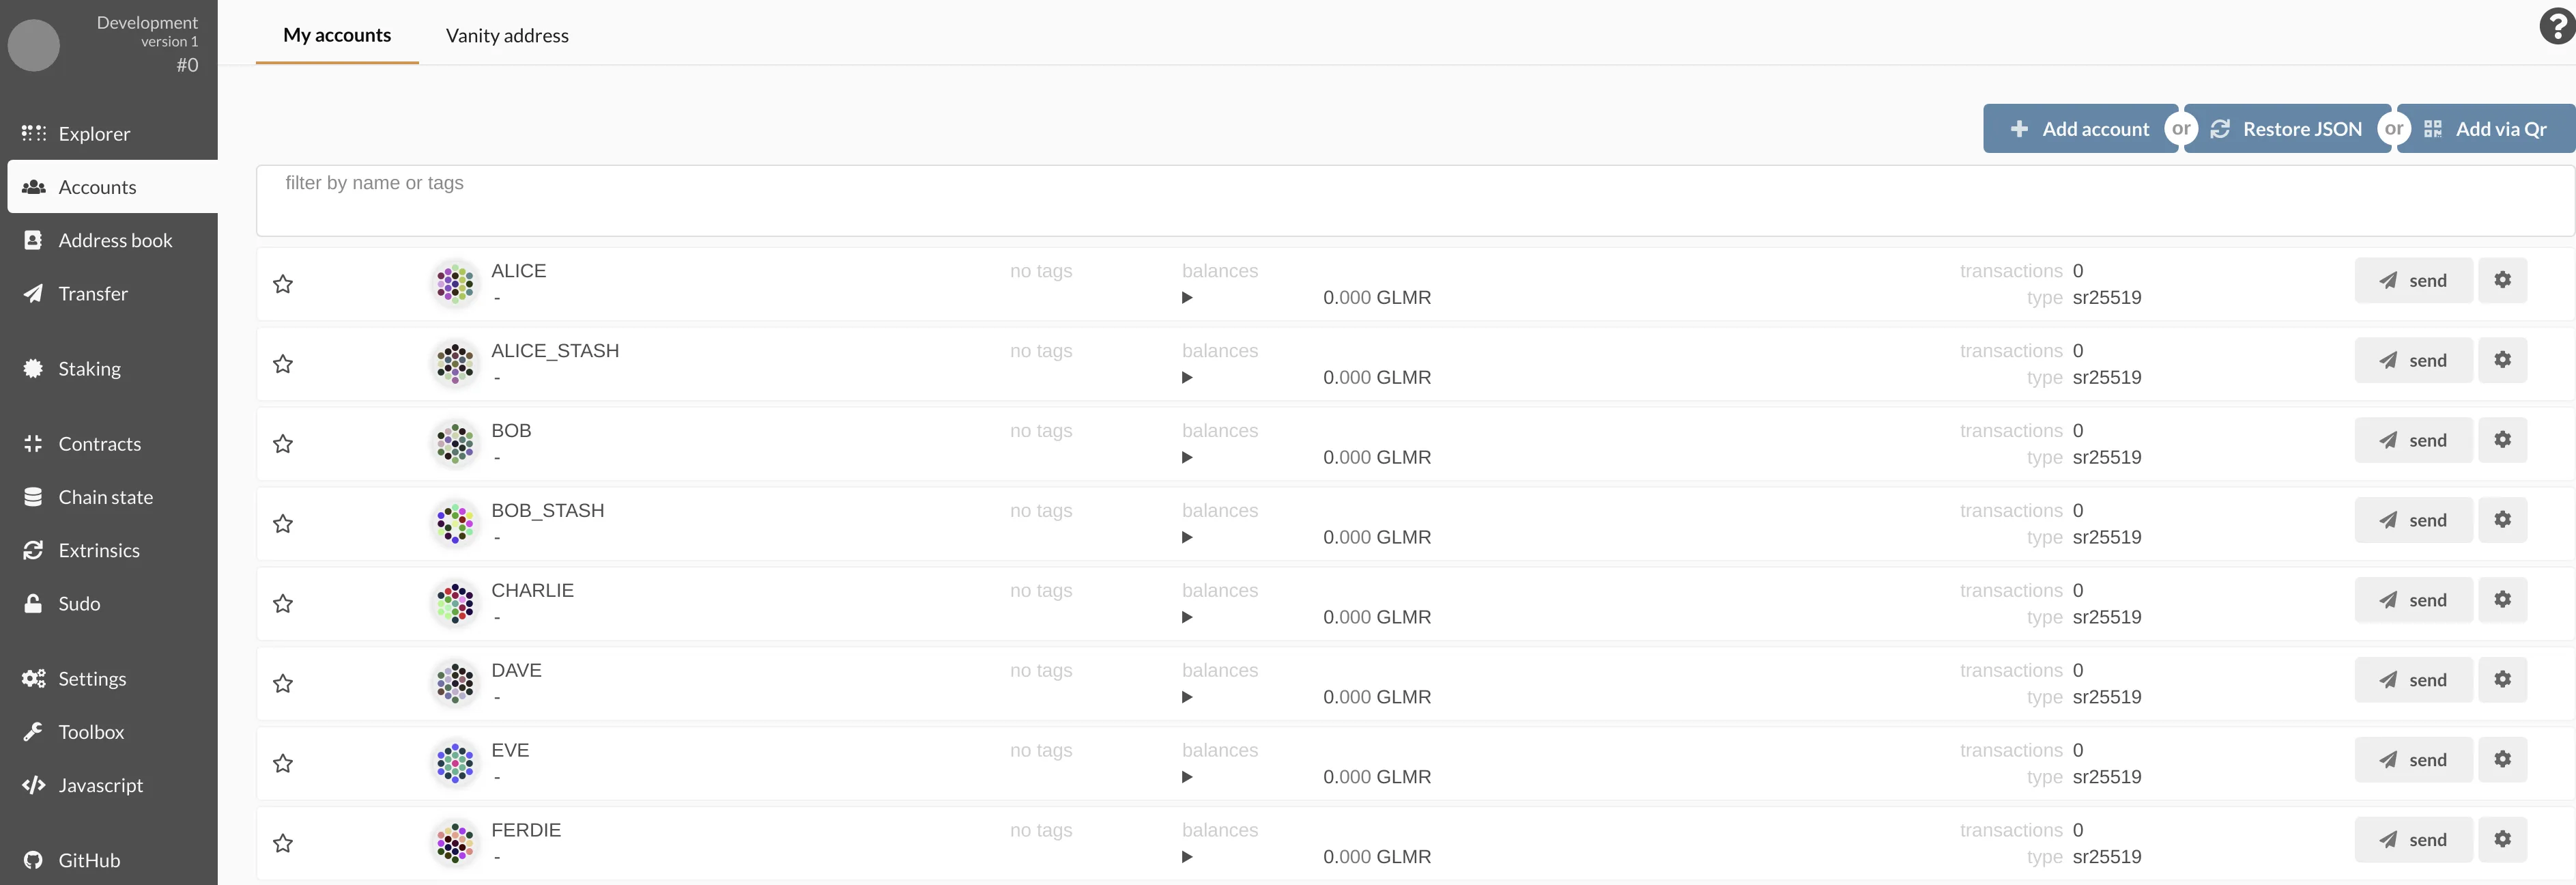Click ALICE's identicon to copy address
The height and width of the screenshot is (885, 2576).
point(455,284)
